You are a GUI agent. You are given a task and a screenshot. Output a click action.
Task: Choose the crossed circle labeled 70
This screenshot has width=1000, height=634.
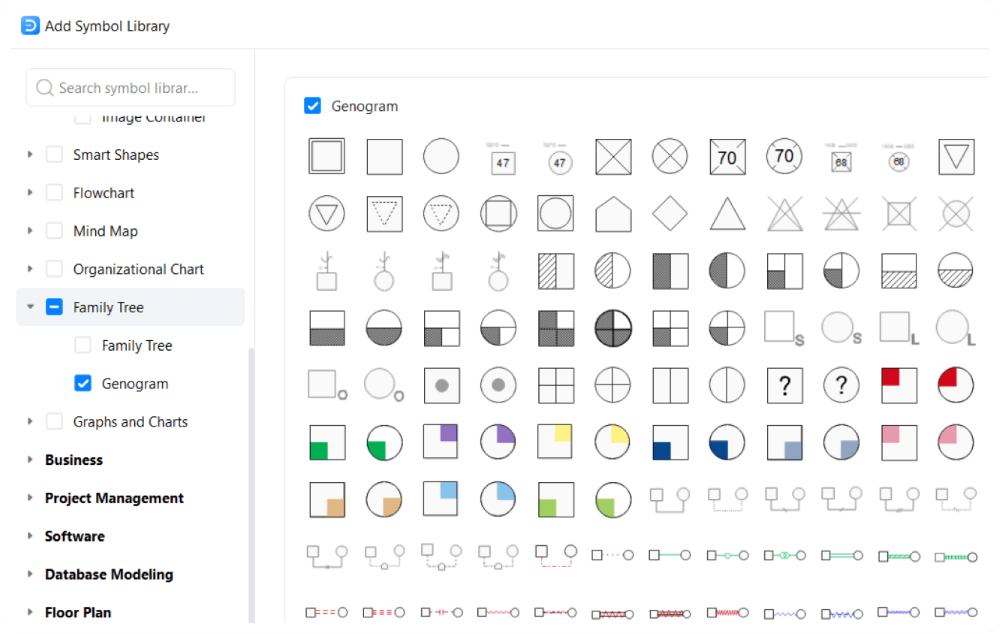coord(784,156)
